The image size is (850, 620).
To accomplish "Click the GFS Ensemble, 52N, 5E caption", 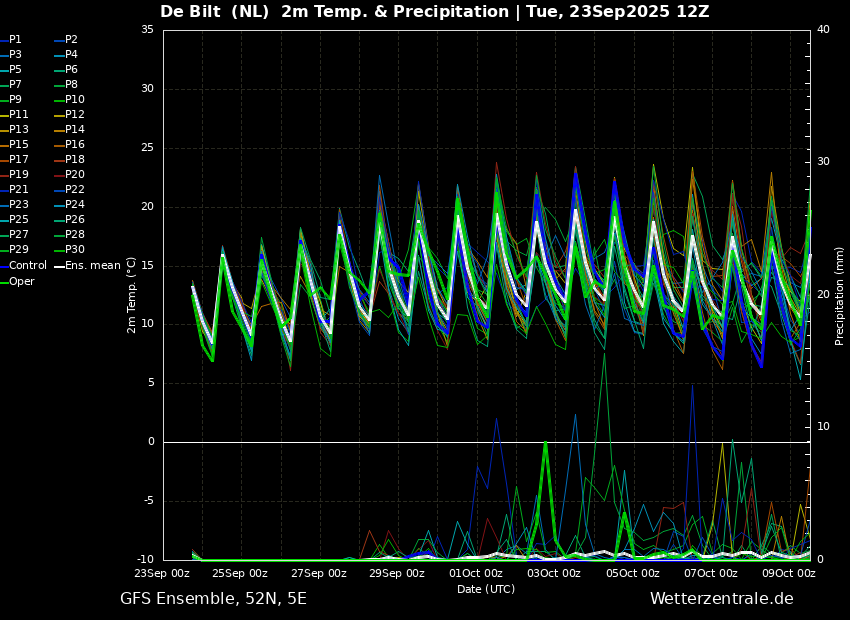I will click(213, 599).
